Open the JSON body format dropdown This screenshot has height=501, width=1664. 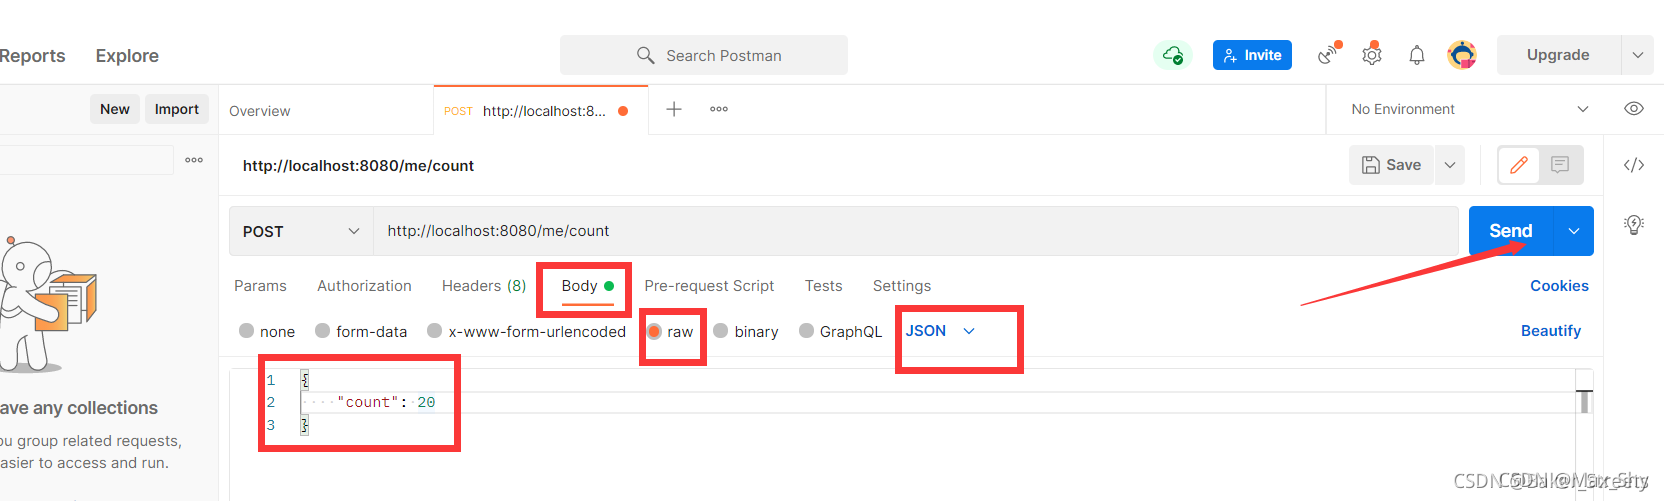pos(940,331)
